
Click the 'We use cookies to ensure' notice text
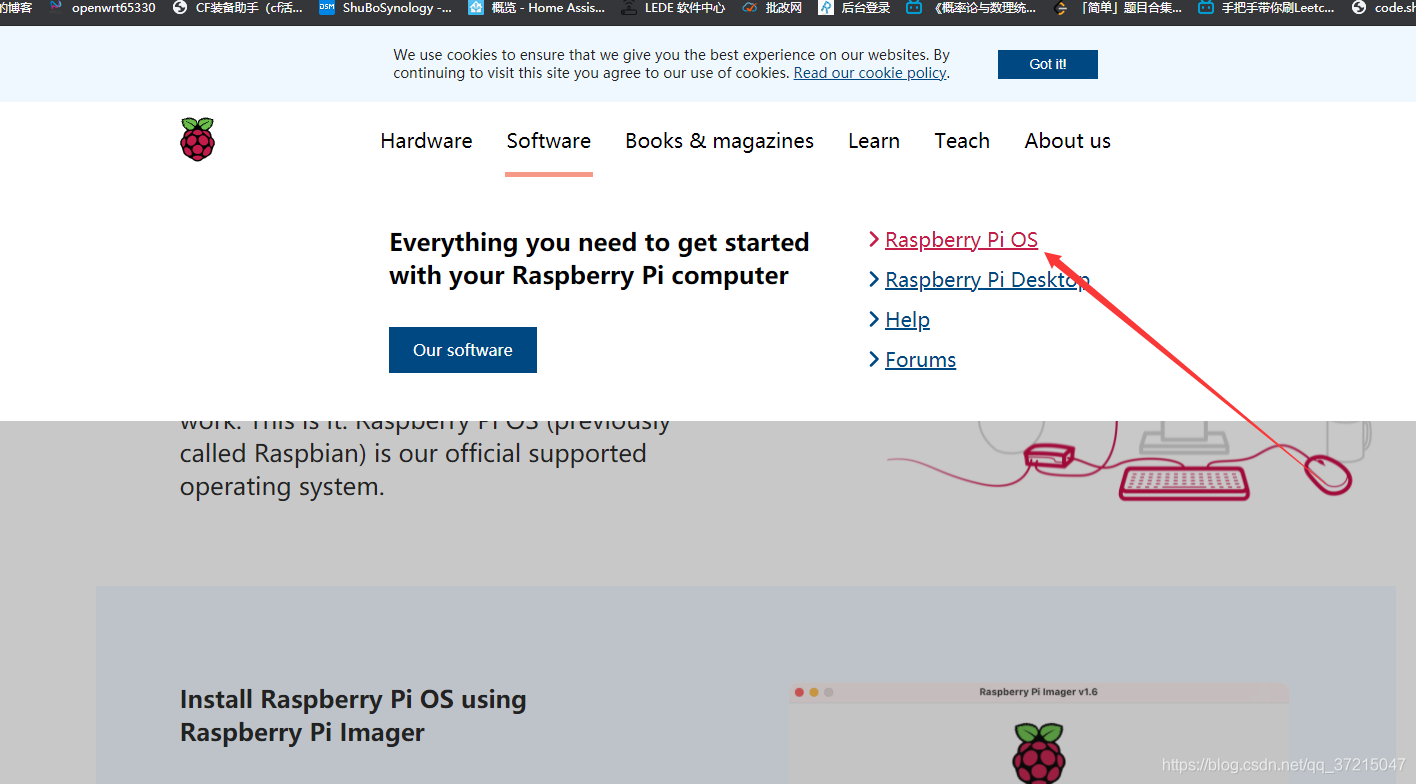pyautogui.click(x=671, y=64)
